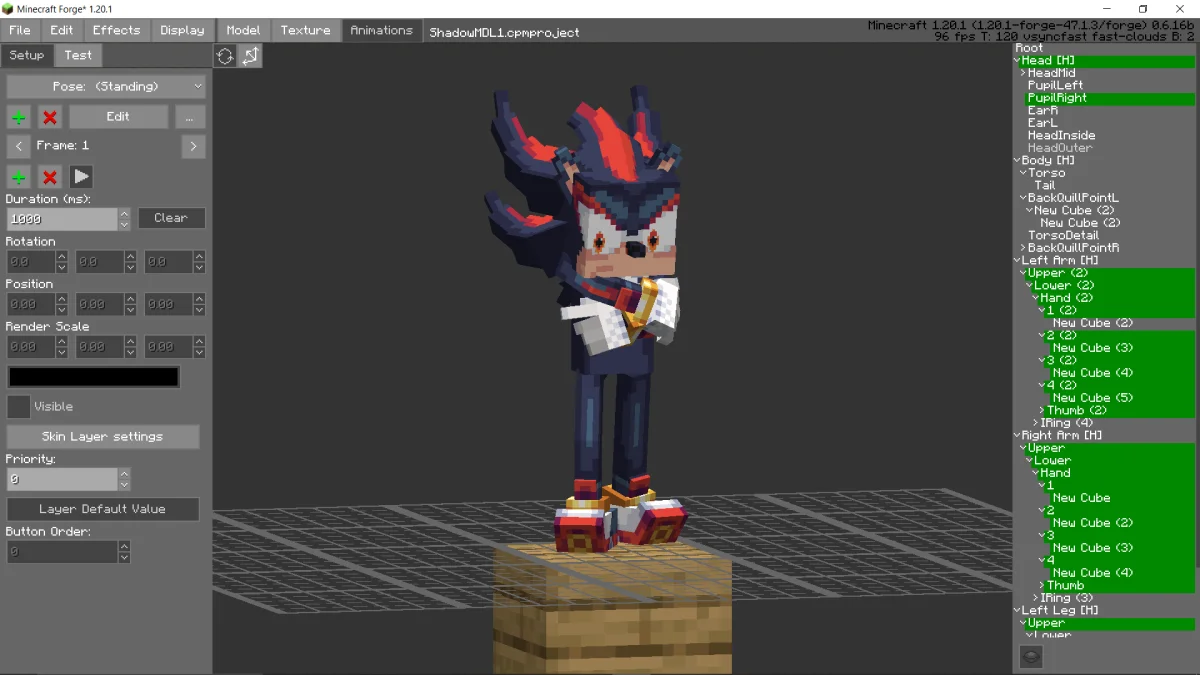
Task: Open the Edit menu in menu bar
Action: [x=62, y=30]
